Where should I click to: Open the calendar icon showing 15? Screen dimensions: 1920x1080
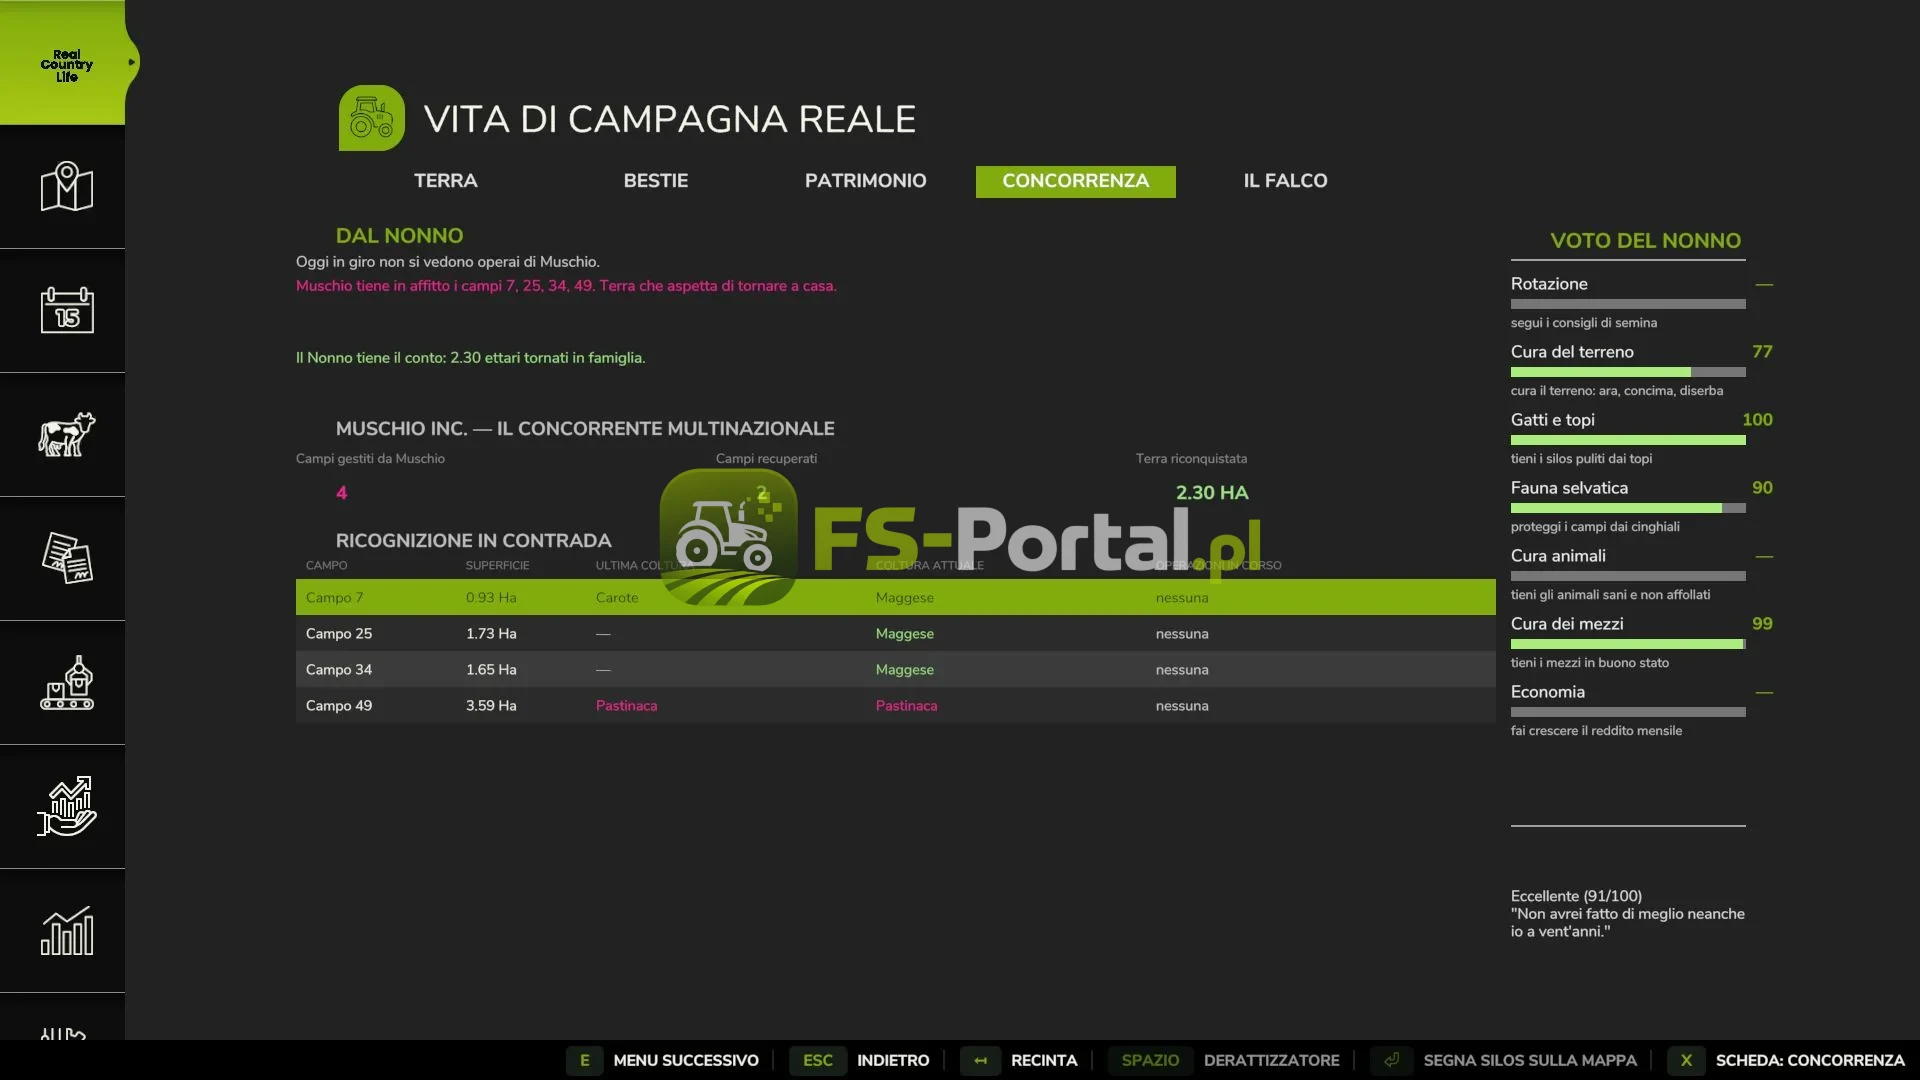click(x=66, y=310)
